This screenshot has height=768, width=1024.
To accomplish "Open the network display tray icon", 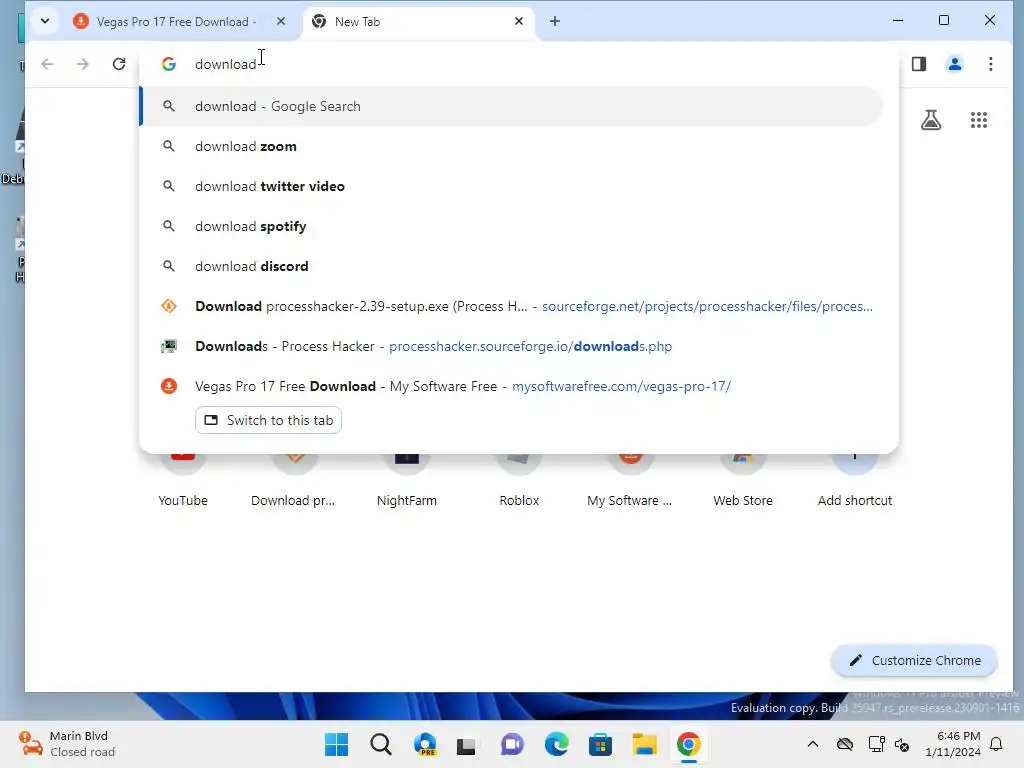I will coord(876,744).
